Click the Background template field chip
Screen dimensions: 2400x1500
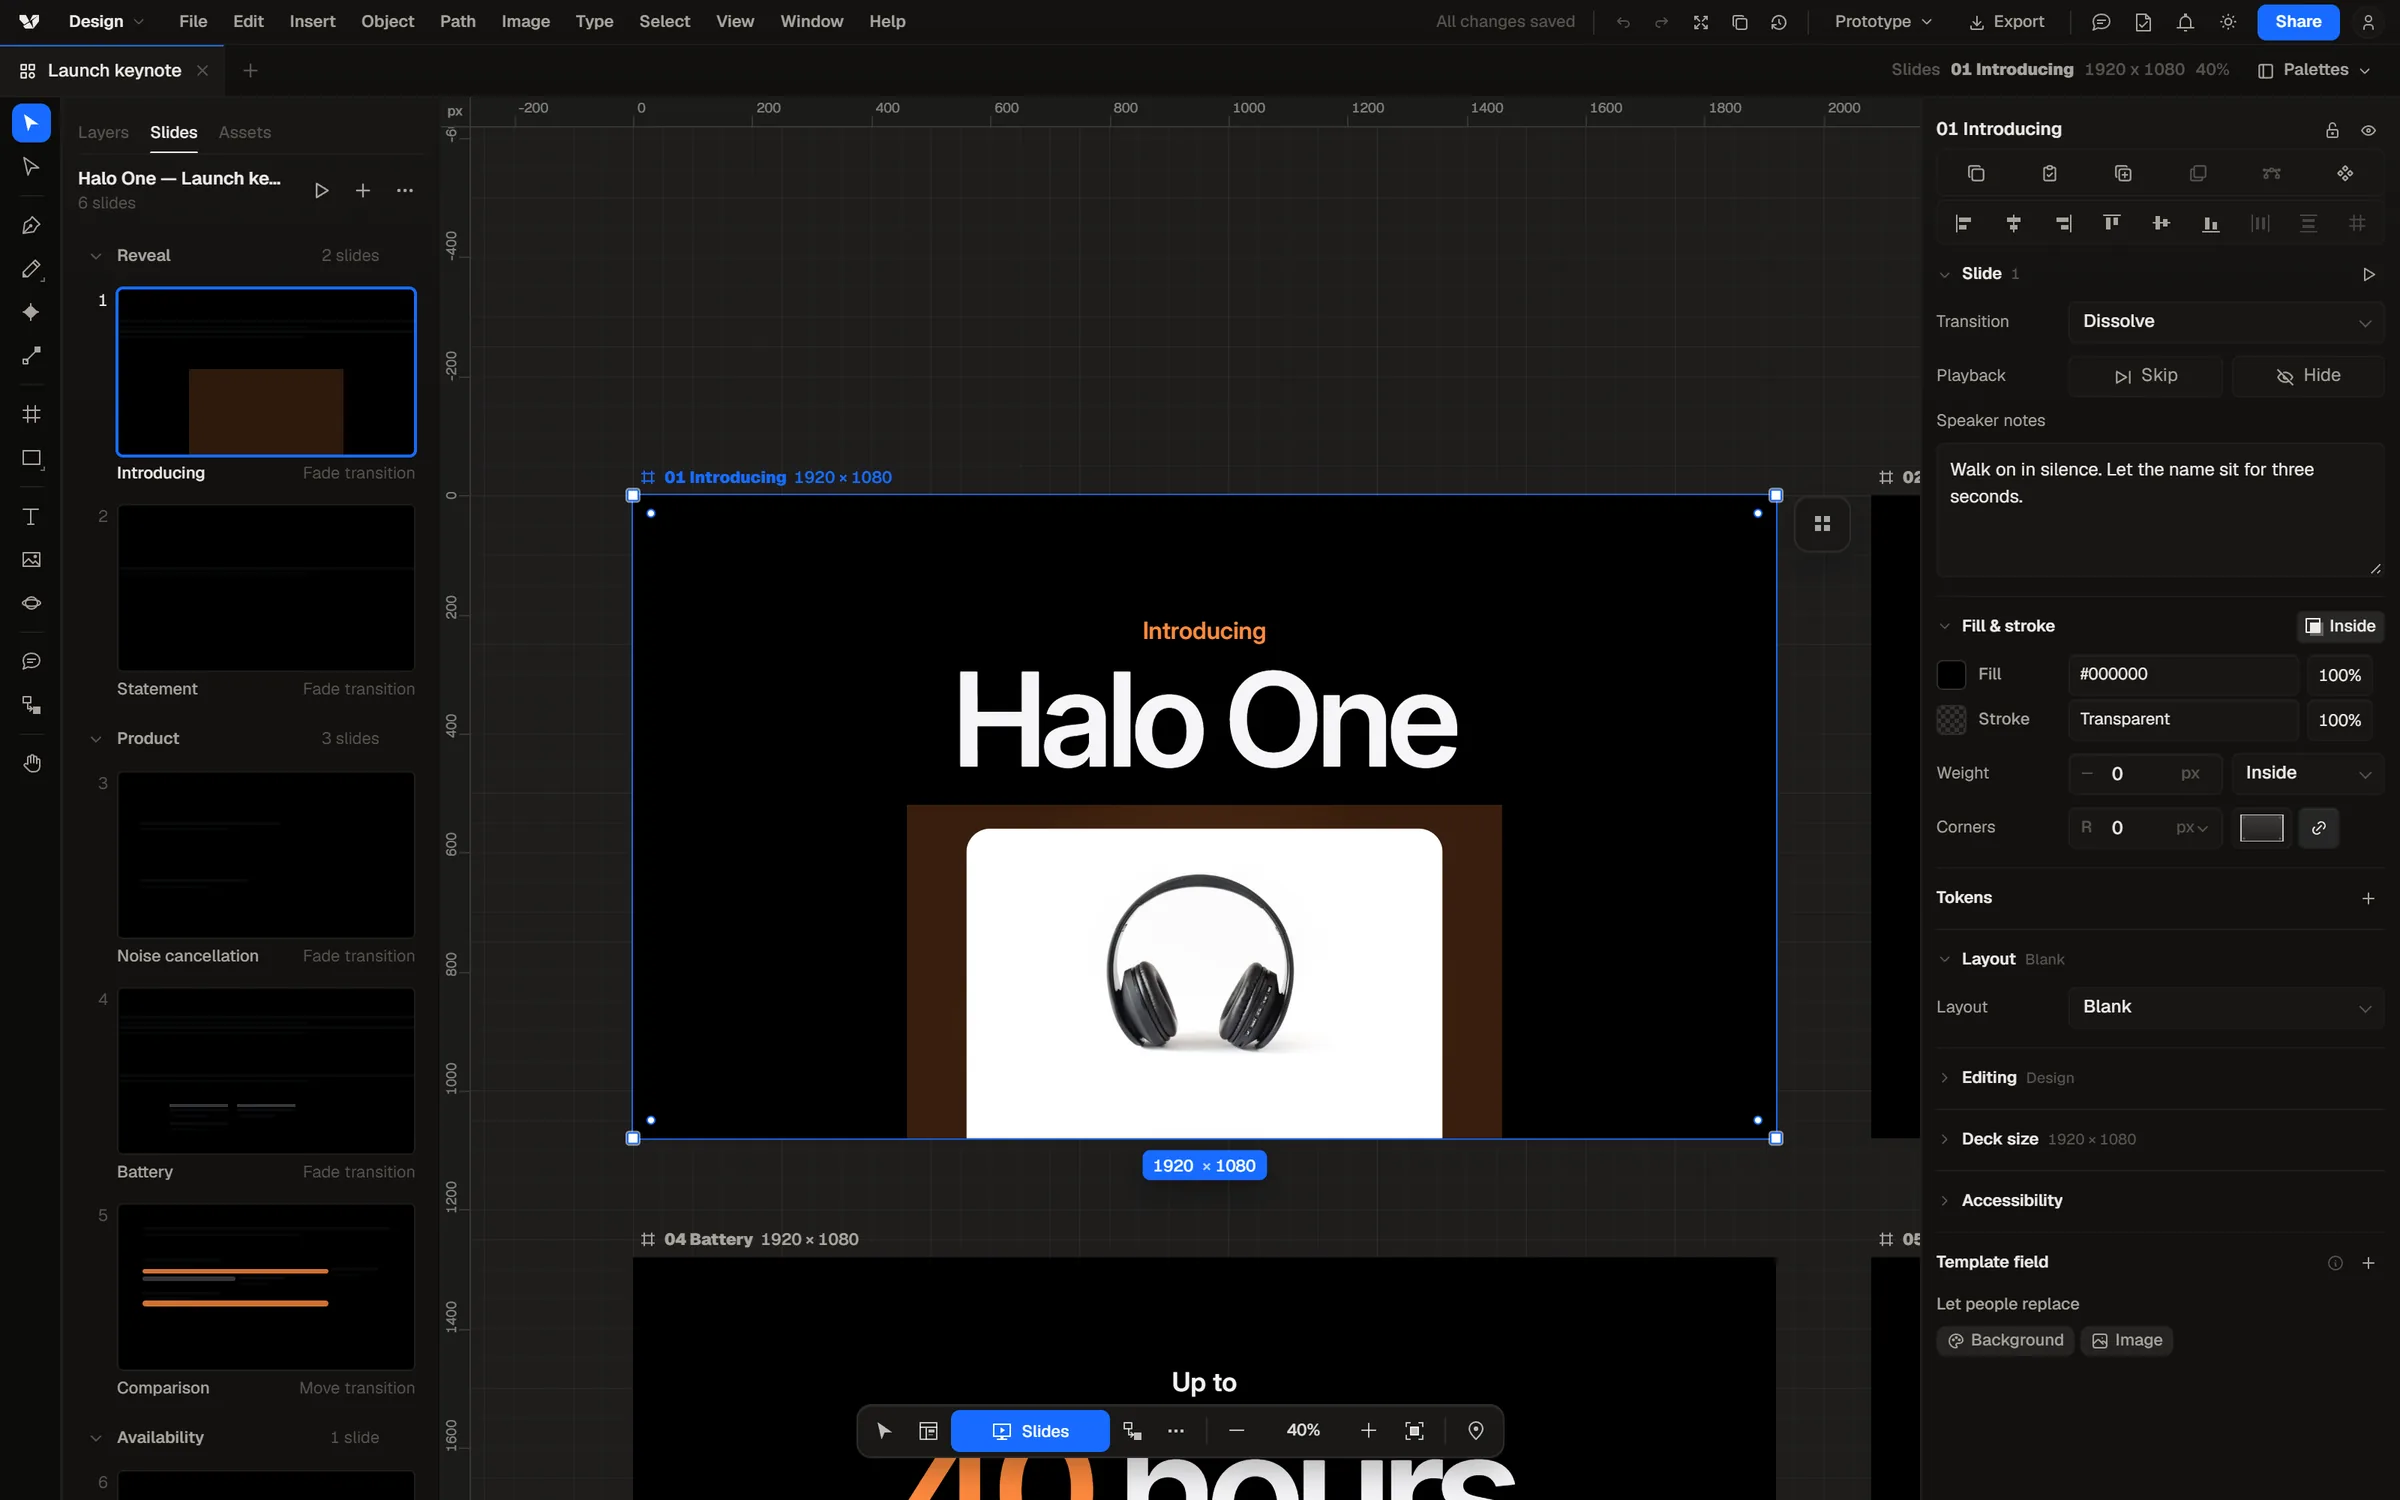(x=2005, y=1340)
